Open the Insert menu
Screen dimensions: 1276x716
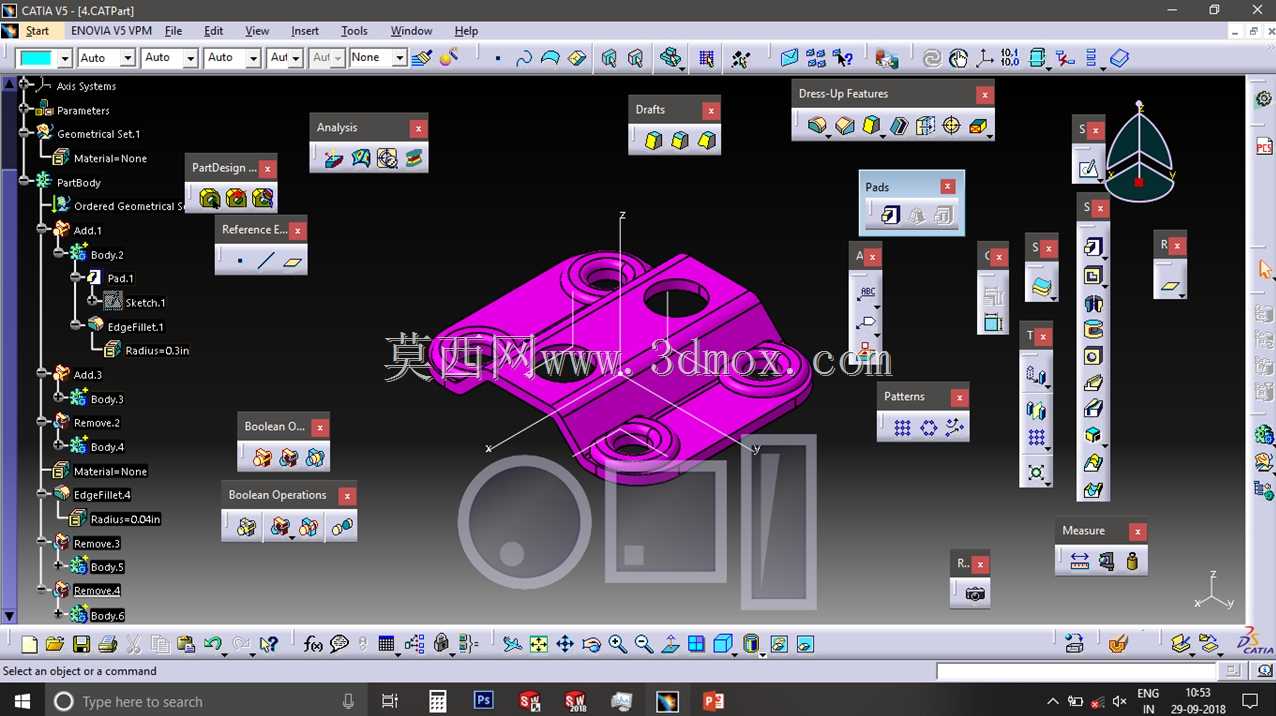305,31
